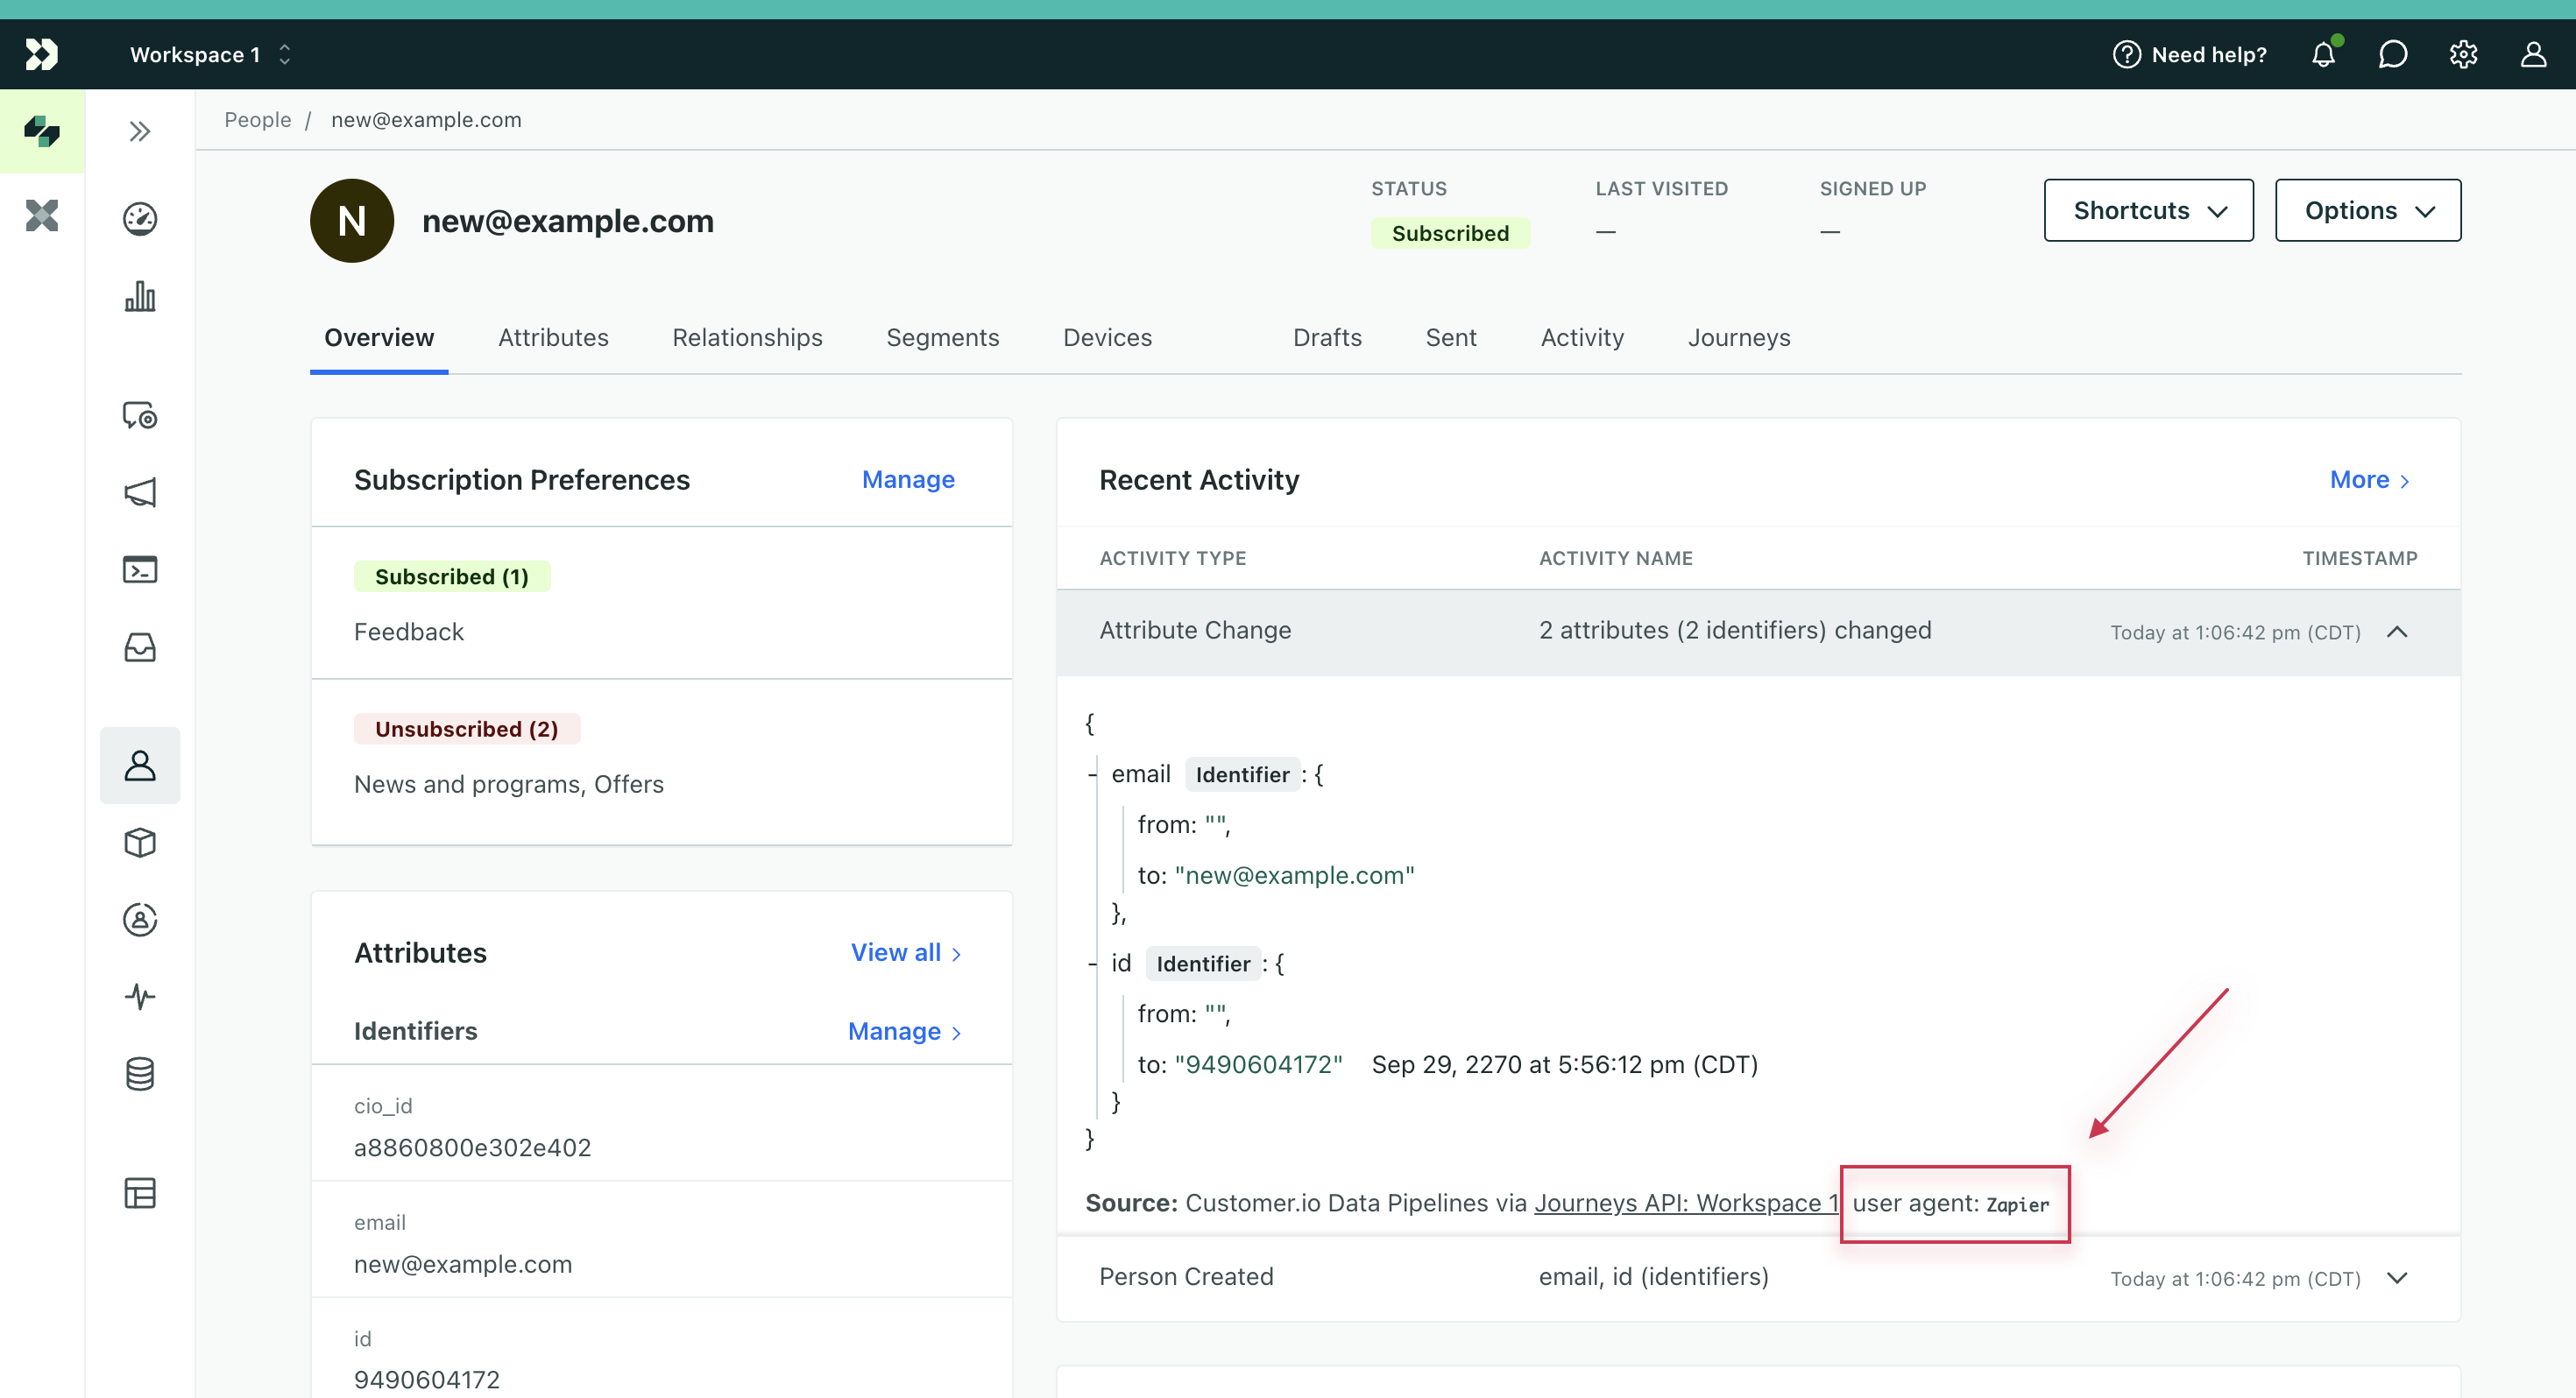Click Manage subscription preferences link
The height and width of the screenshot is (1398, 2576).
pos(908,478)
